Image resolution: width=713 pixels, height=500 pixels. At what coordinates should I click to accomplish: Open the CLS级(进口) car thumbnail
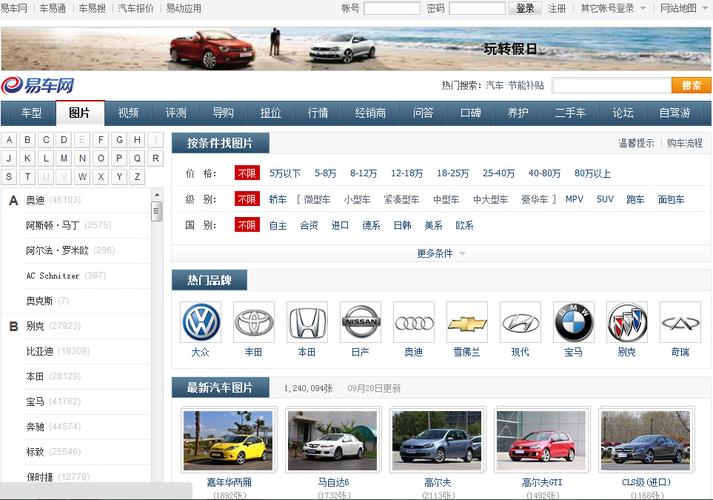[x=646, y=440]
